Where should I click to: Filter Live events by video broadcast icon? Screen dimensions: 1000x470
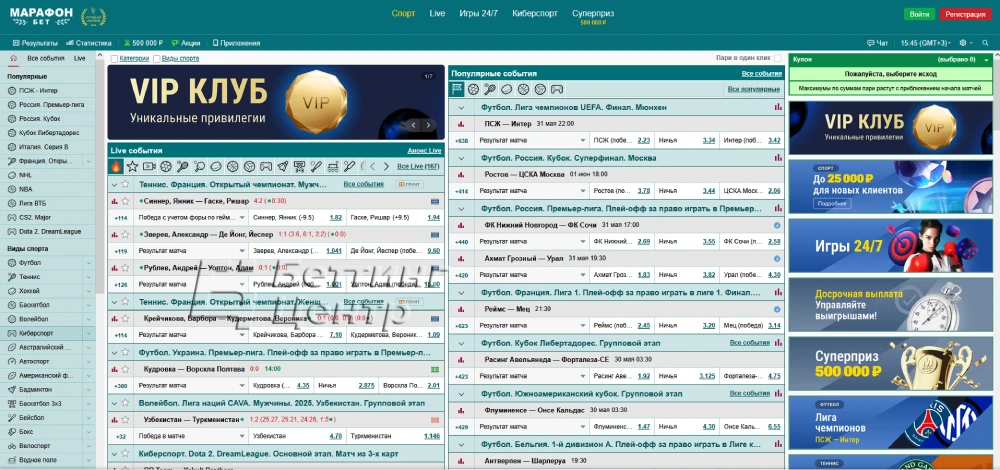149,166
